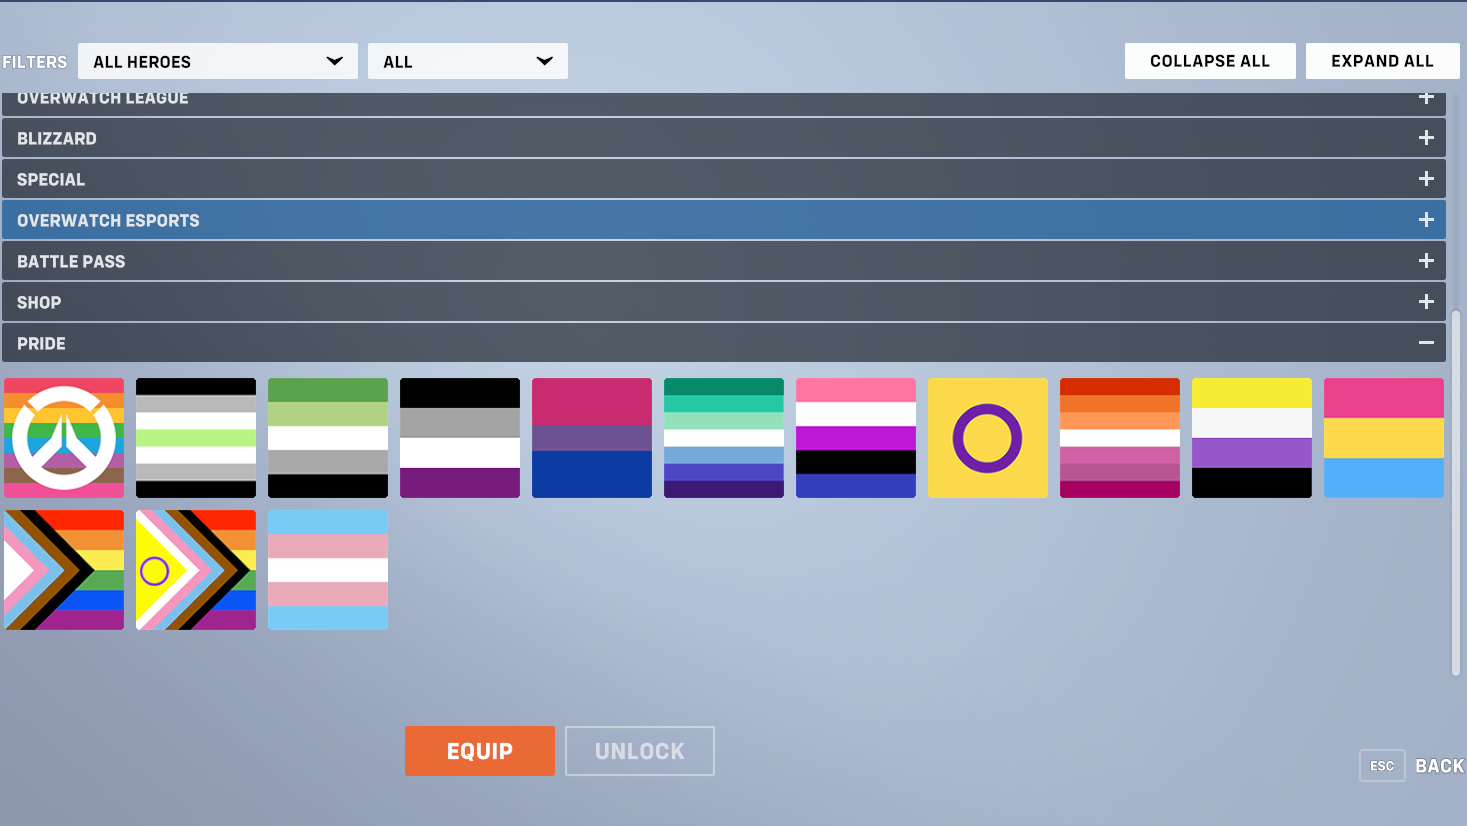Expand the Special category row
The height and width of the screenshot is (826, 1467).
[x=724, y=179]
